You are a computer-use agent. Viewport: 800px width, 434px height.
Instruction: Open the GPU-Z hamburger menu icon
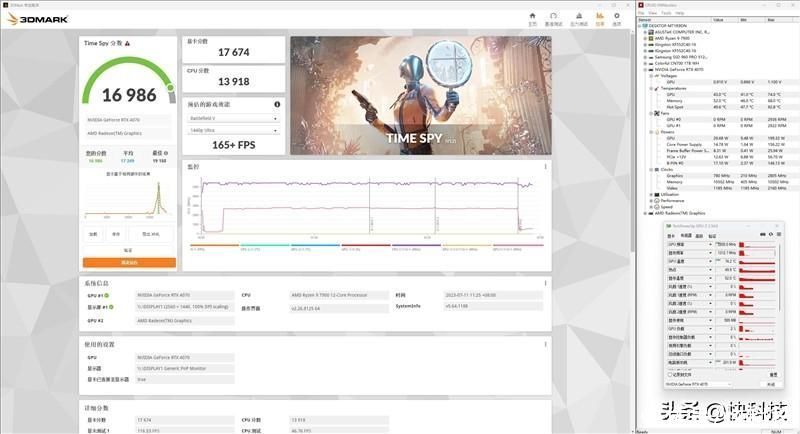tap(779, 235)
